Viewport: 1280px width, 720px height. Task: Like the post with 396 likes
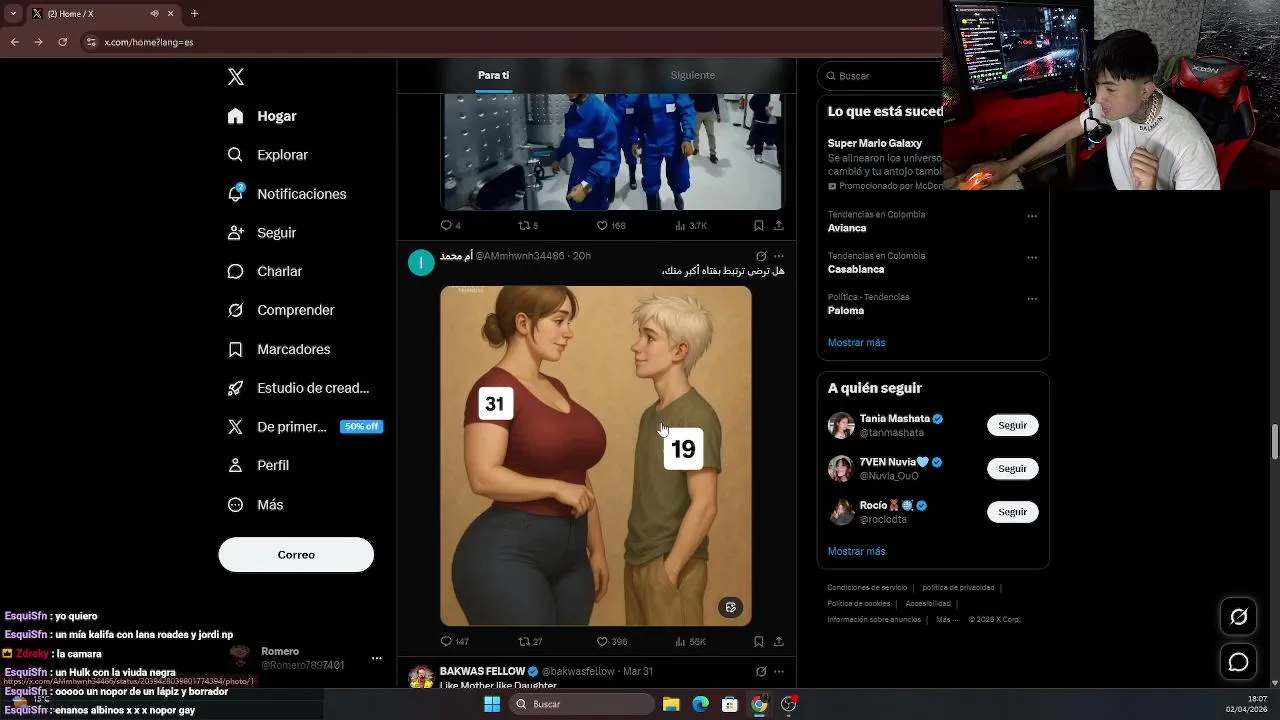tap(611, 642)
